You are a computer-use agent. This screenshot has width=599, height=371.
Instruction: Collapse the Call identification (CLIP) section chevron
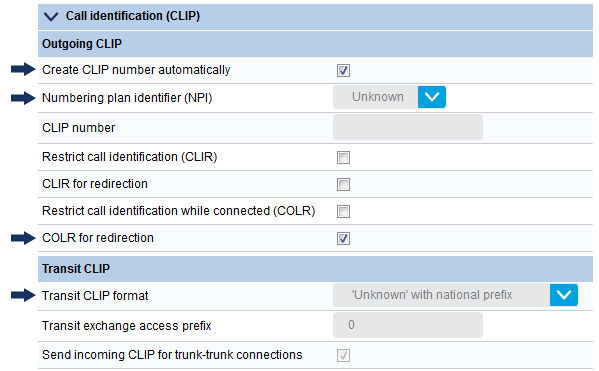tap(51, 16)
